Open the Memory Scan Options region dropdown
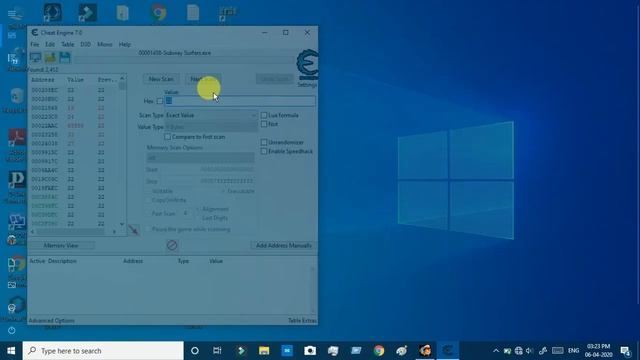Image resolution: width=640 pixels, height=360 pixels. 200,158
